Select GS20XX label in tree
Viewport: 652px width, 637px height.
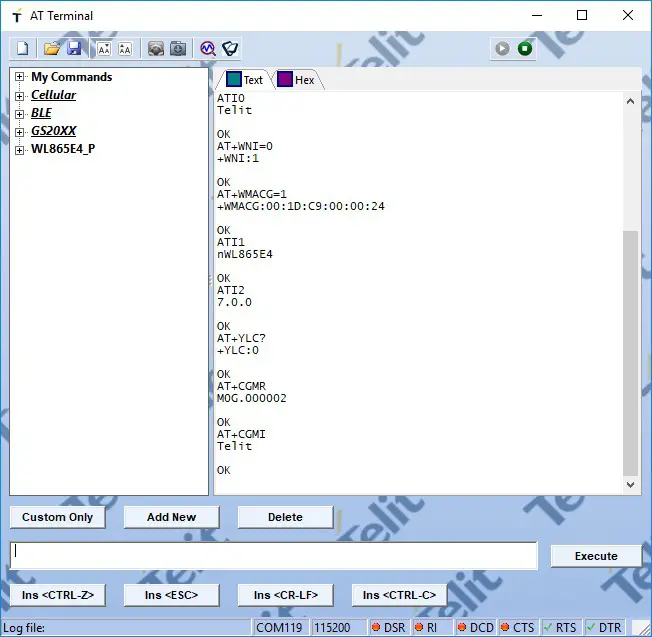(54, 131)
